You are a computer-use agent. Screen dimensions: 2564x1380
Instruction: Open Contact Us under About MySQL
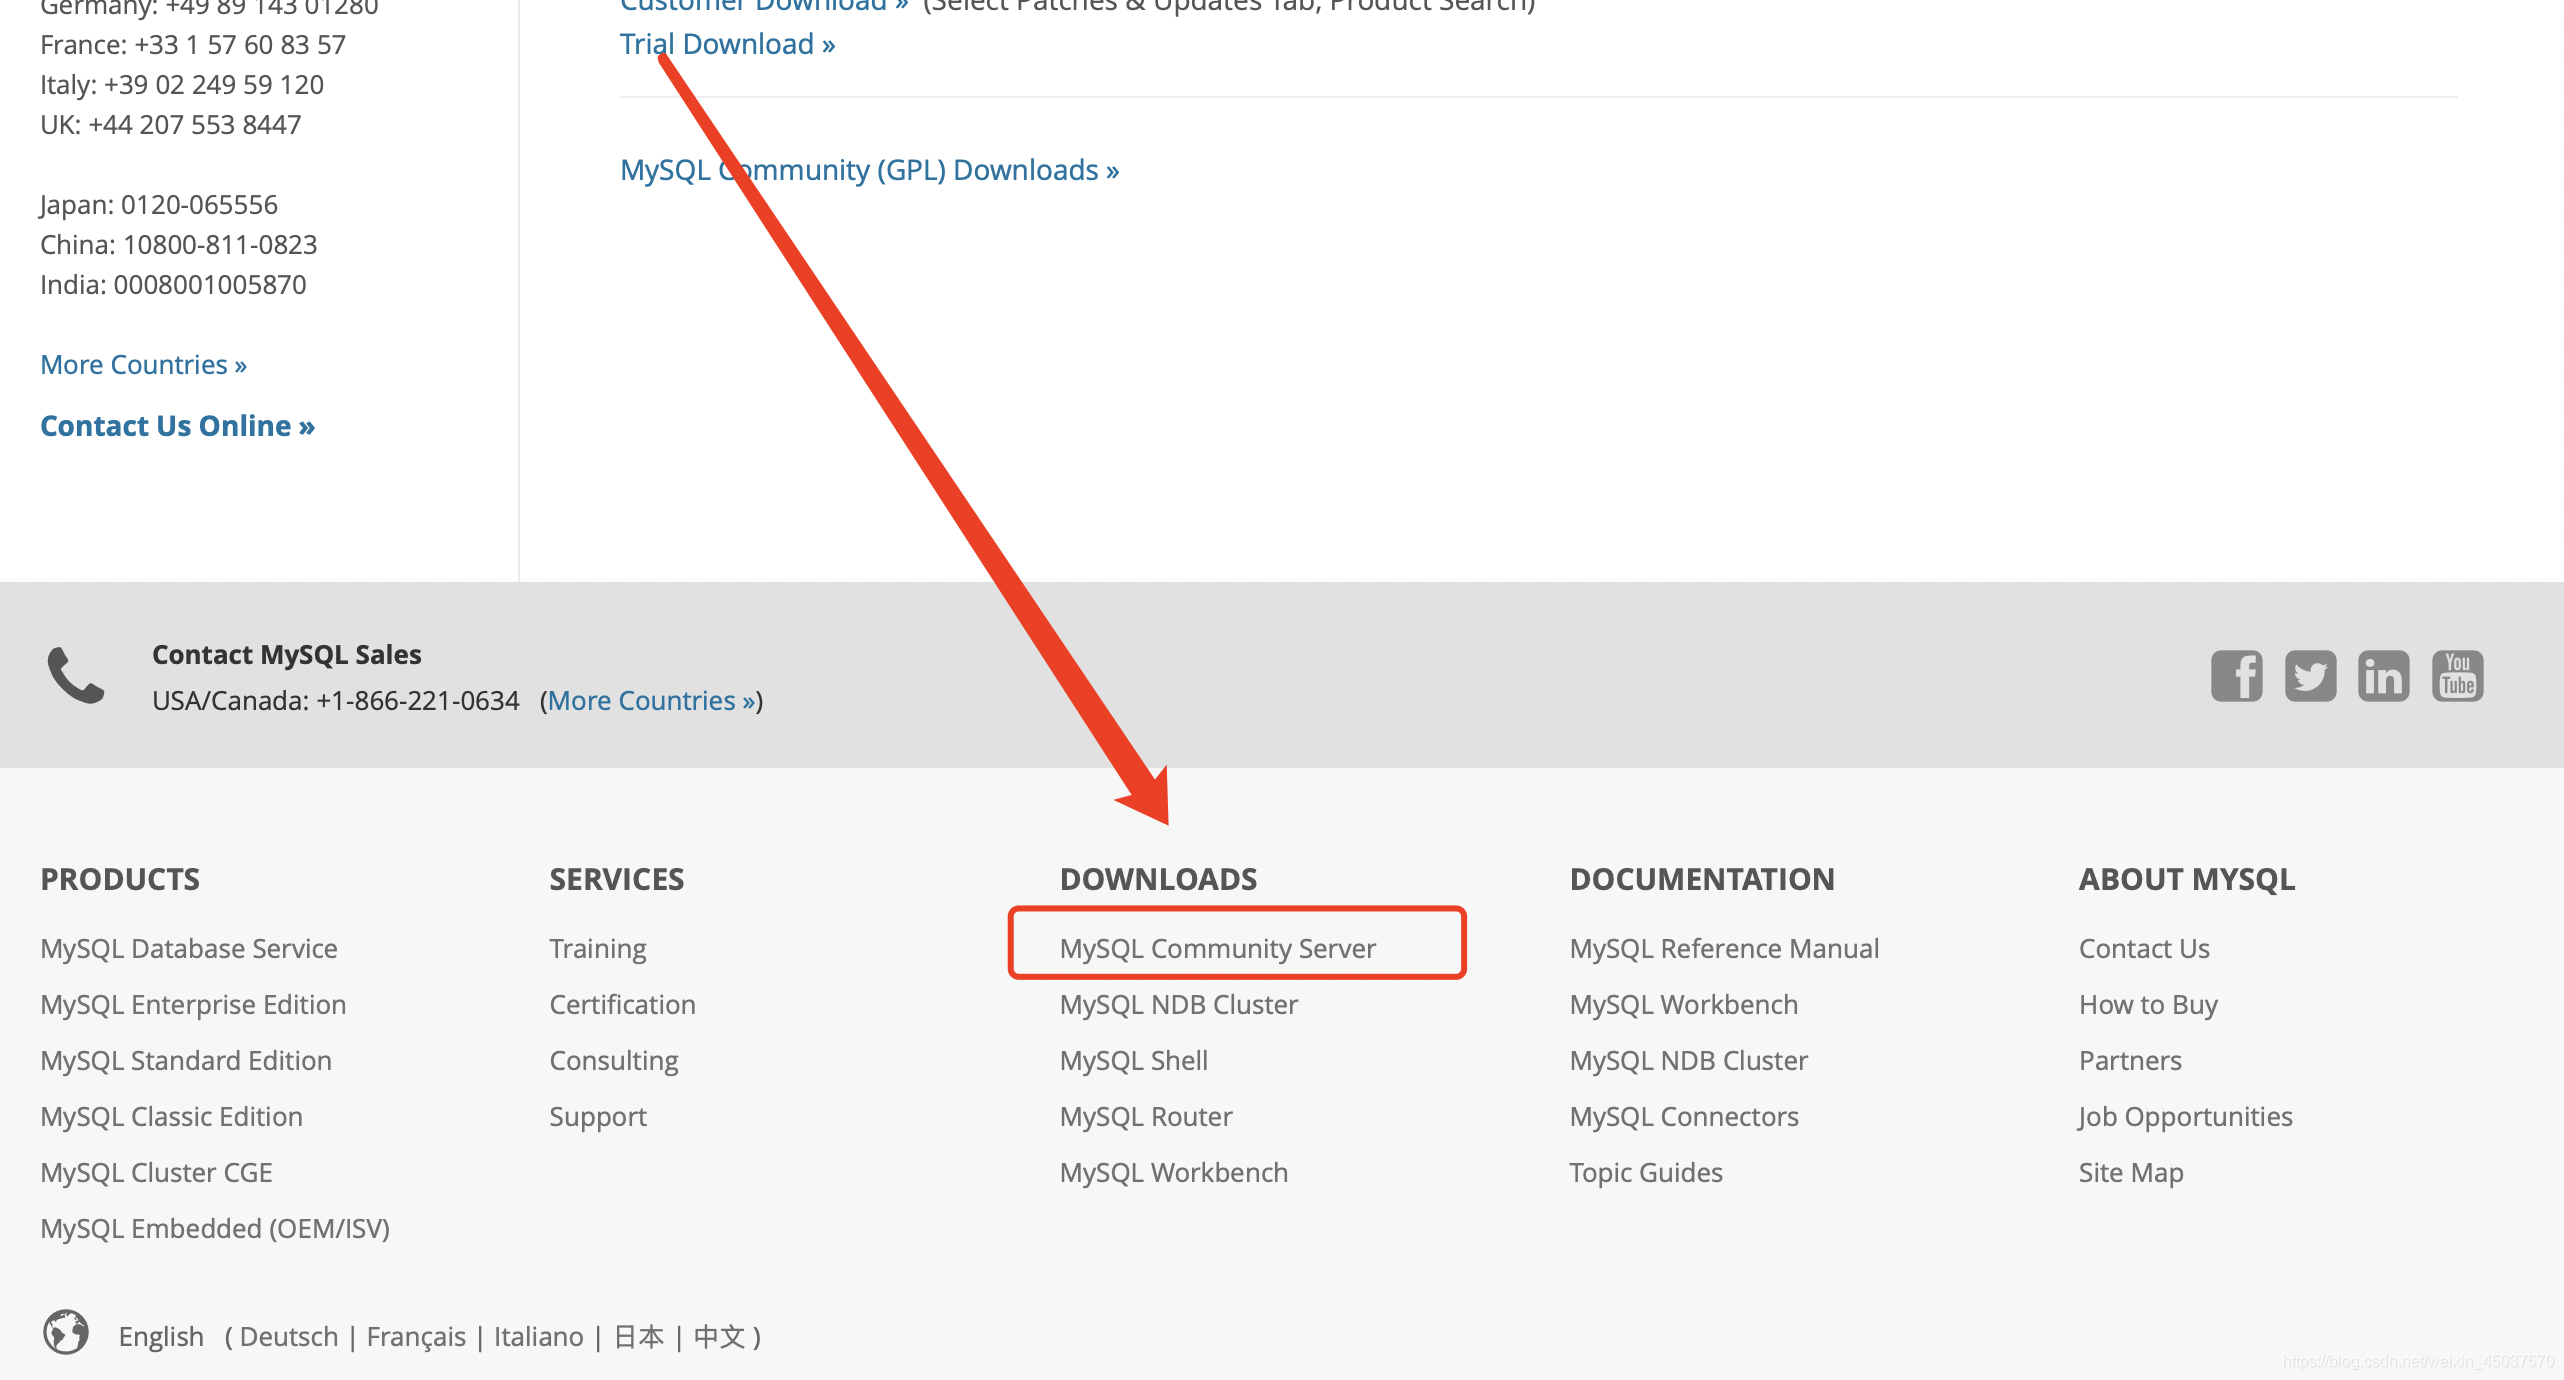pos(2144,948)
